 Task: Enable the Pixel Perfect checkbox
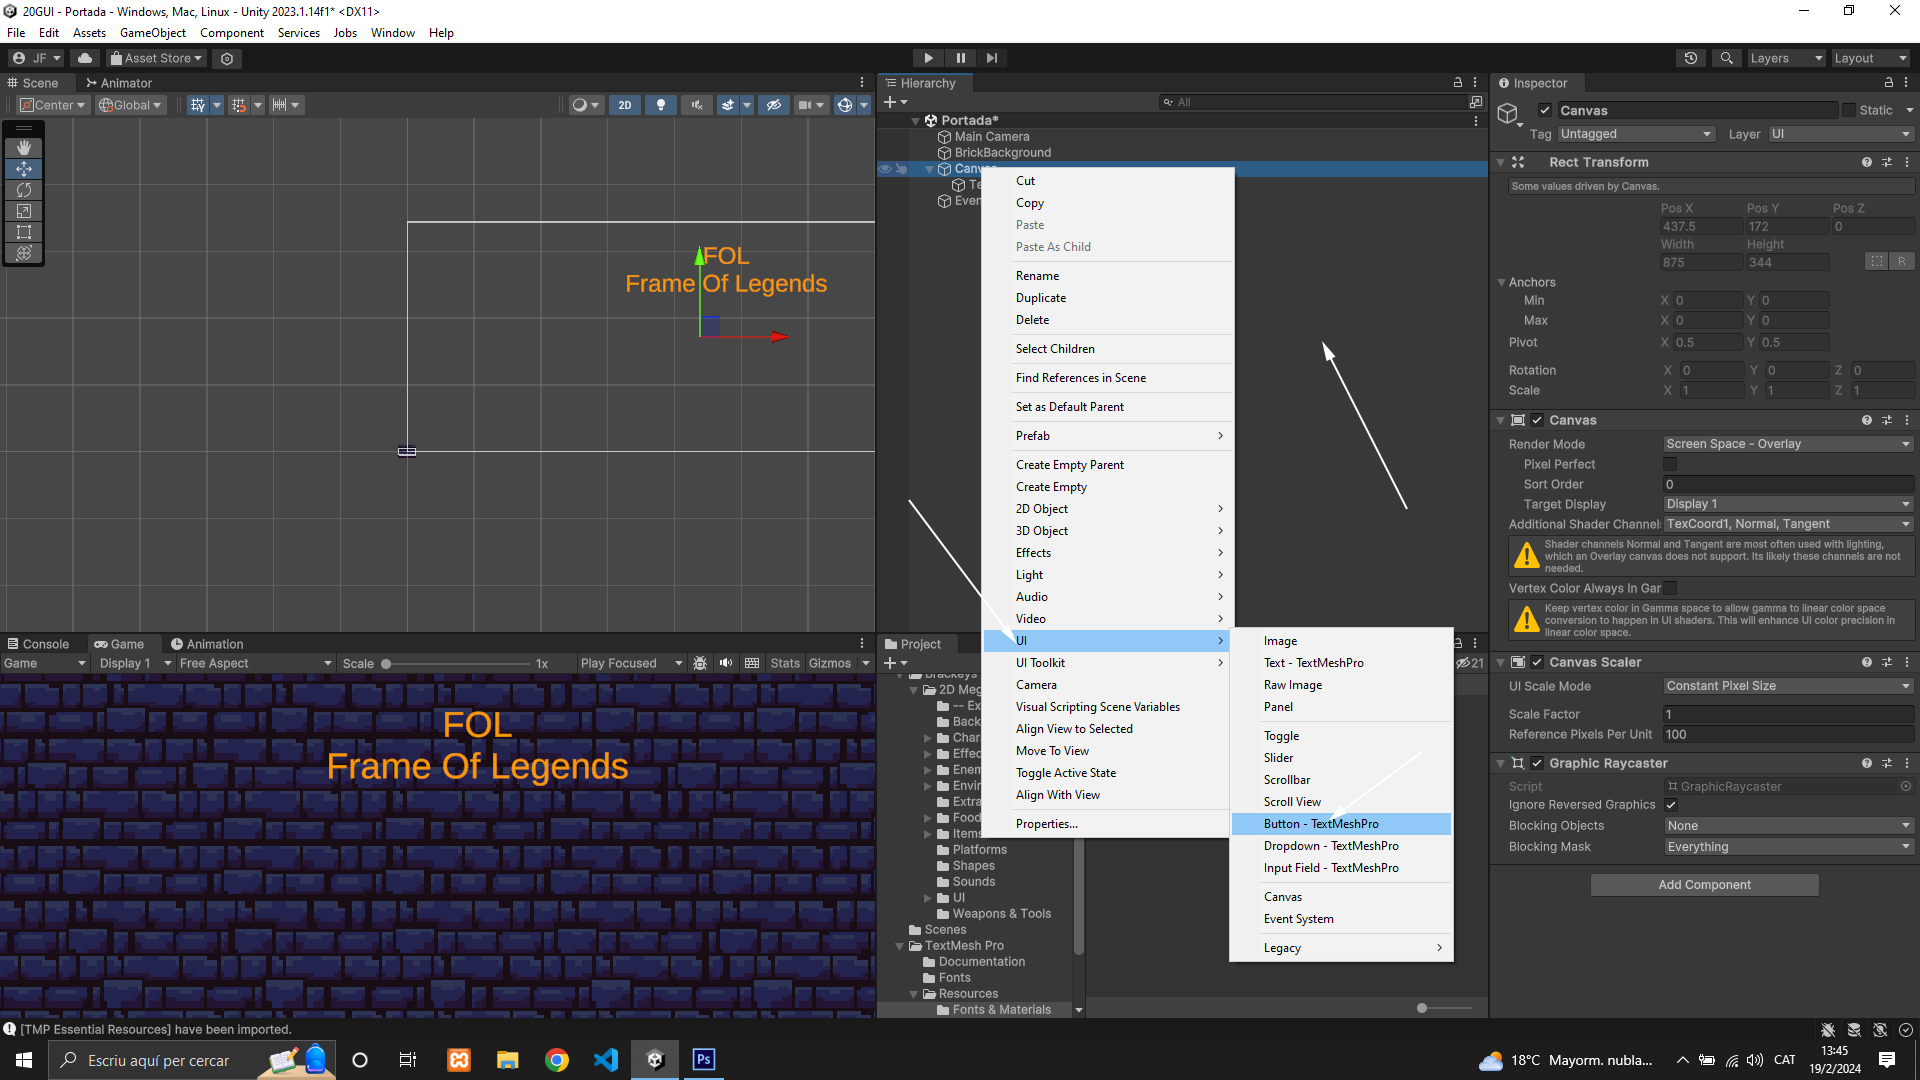1670,464
